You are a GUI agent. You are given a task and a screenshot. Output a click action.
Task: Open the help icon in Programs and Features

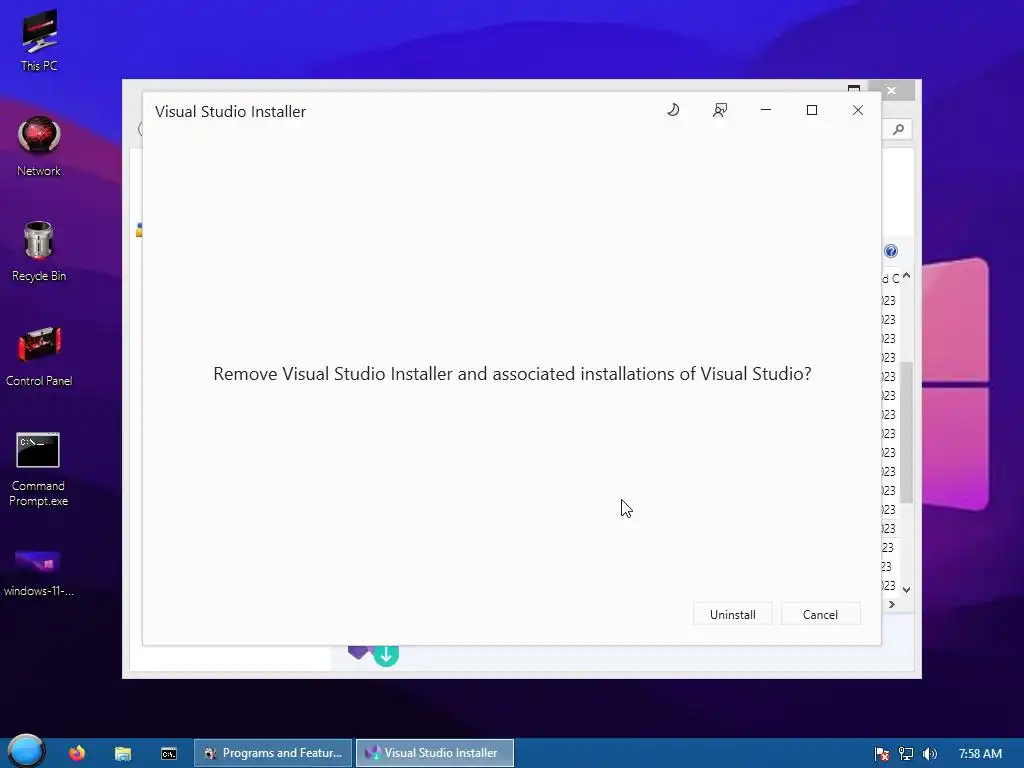tap(891, 251)
